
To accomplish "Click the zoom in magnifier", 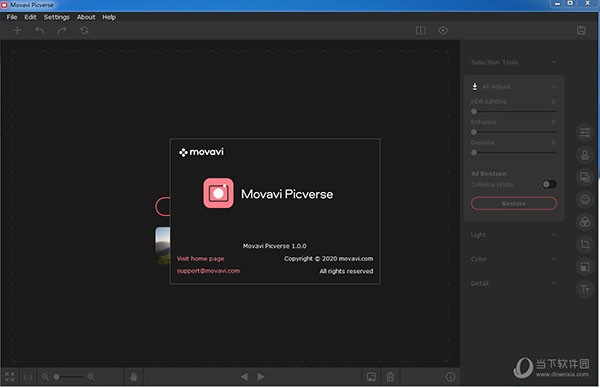I will click(x=91, y=377).
